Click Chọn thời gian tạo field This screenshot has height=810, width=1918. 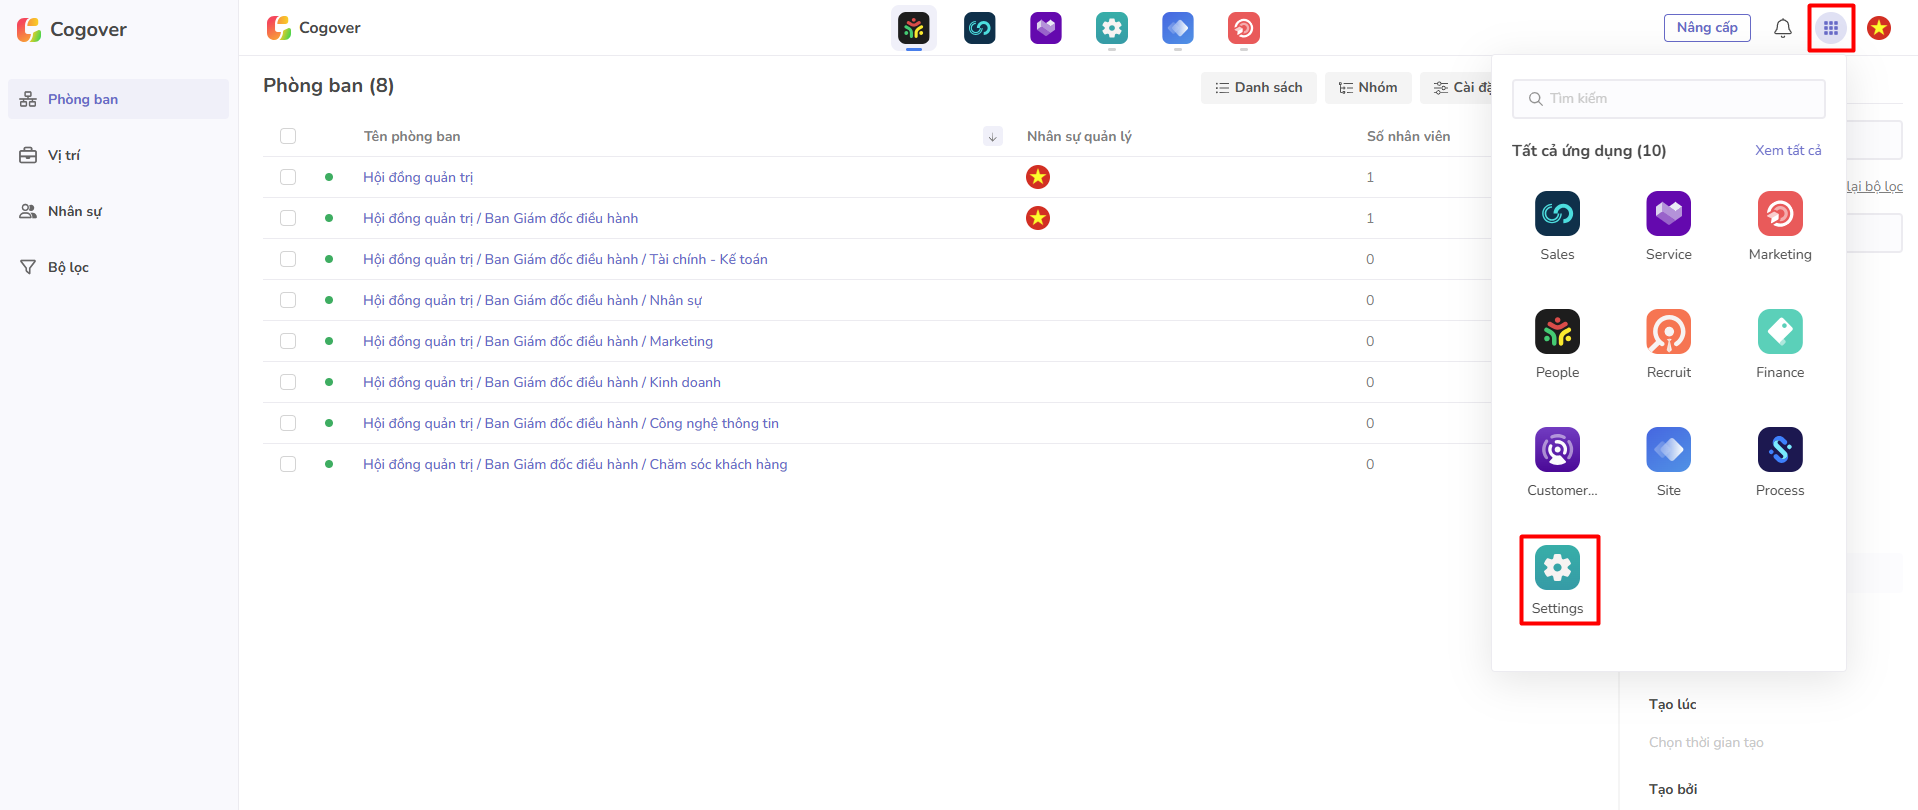pos(1706,742)
